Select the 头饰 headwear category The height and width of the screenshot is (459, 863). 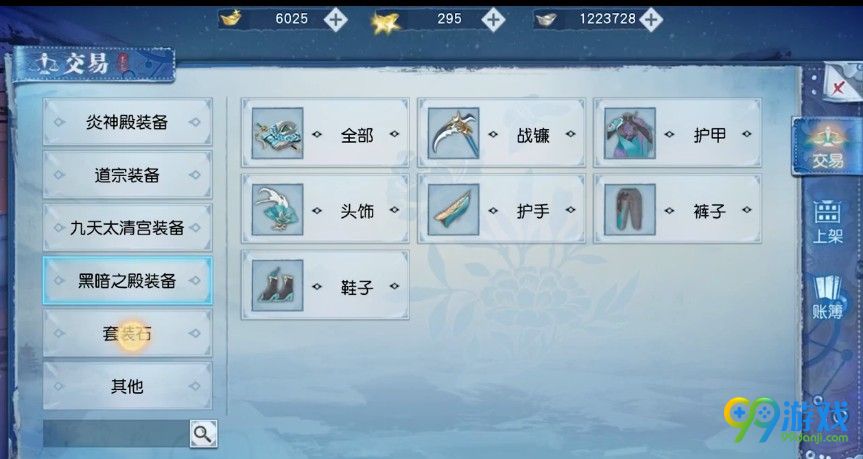click(325, 209)
